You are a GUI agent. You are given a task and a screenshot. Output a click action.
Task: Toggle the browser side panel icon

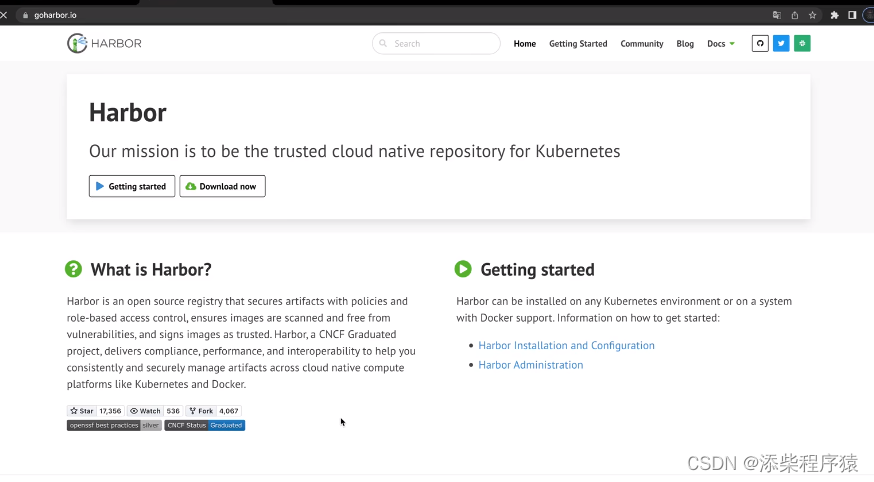(852, 15)
